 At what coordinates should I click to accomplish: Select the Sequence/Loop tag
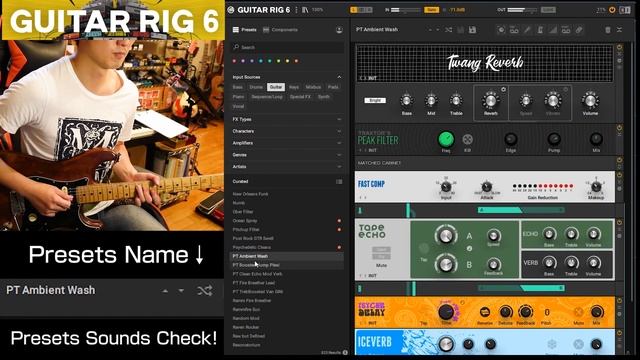(267, 97)
